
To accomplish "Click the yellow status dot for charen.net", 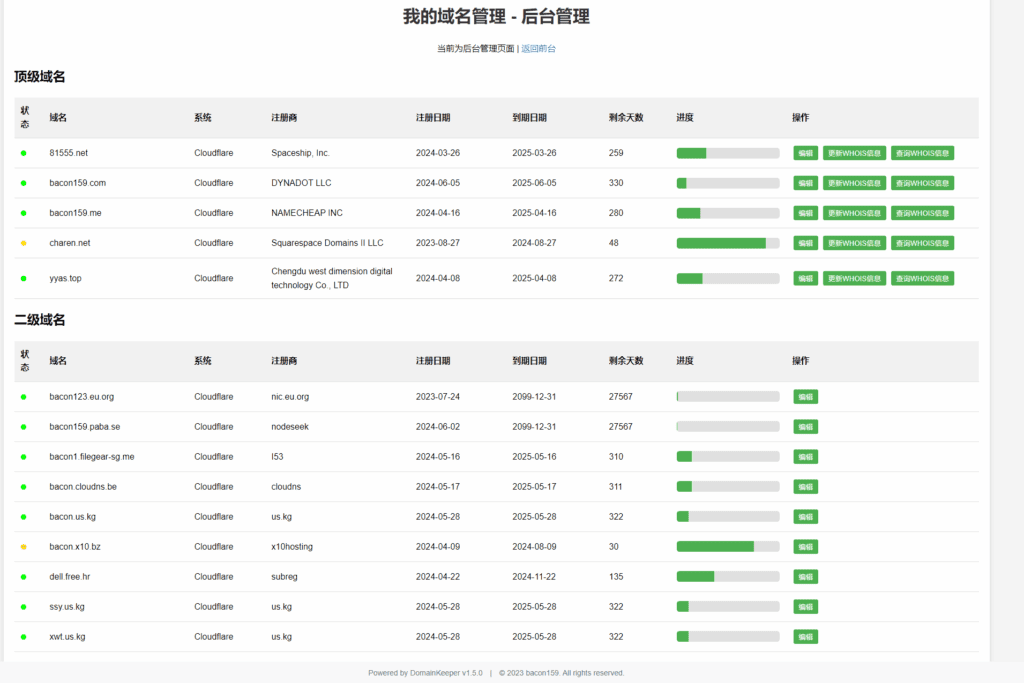I will pos(24,243).
